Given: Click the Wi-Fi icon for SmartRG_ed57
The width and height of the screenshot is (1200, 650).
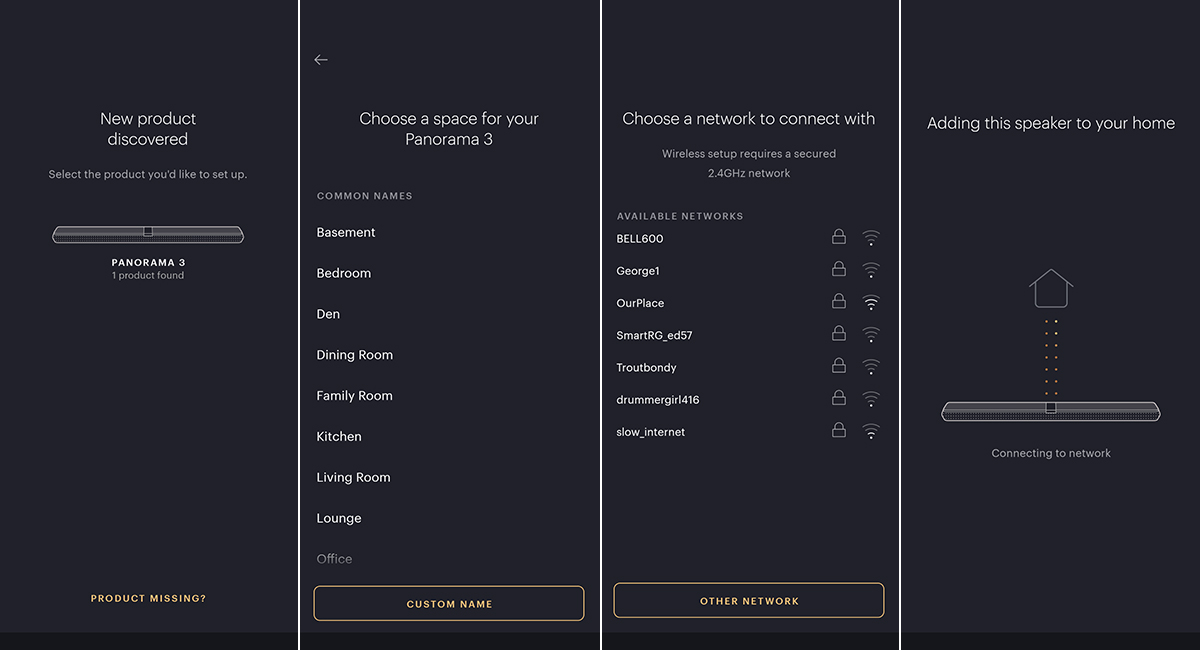Looking at the screenshot, I should 871,335.
